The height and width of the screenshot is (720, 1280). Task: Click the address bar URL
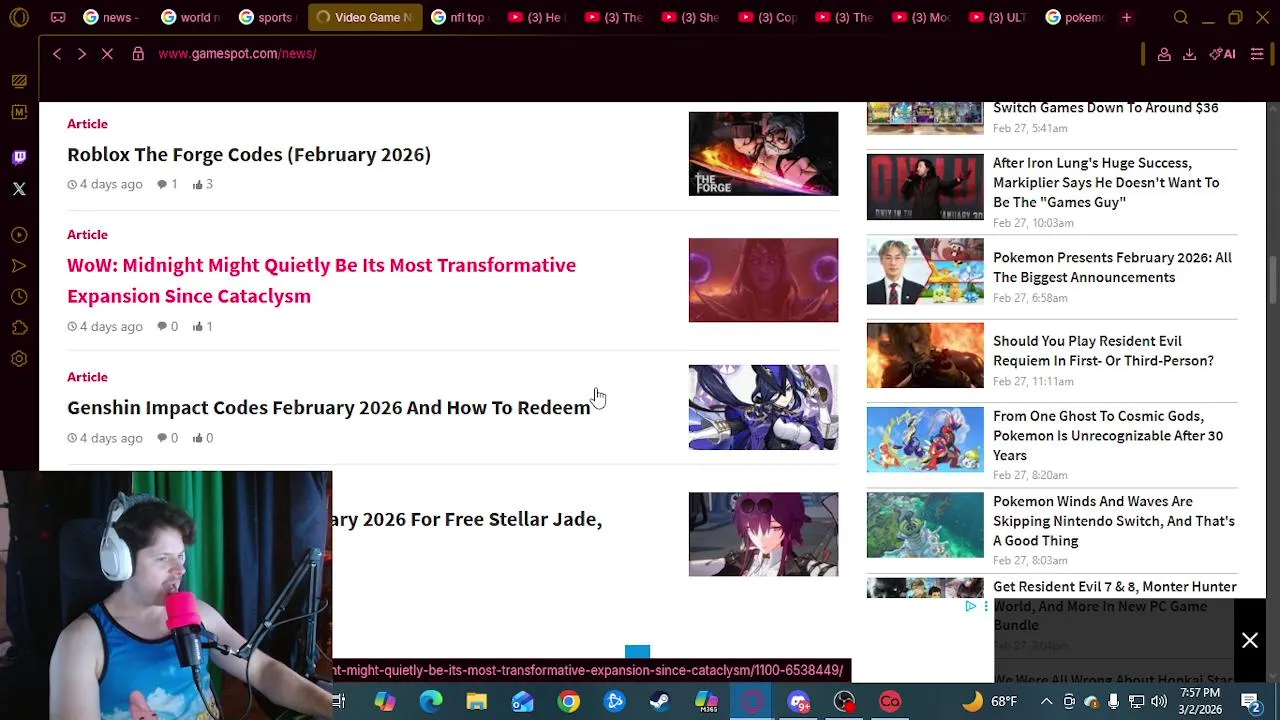(237, 54)
